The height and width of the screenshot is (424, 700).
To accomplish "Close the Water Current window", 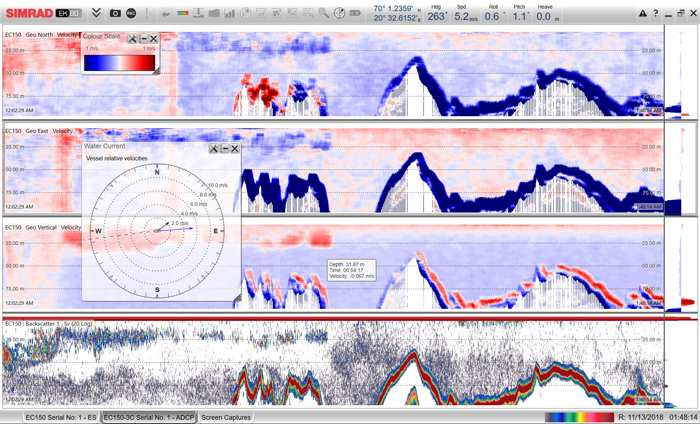I will [x=235, y=149].
